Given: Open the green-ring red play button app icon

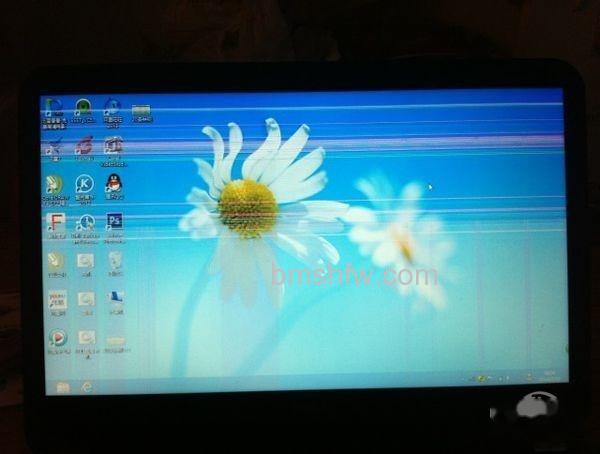Looking at the screenshot, I should click(58, 338).
